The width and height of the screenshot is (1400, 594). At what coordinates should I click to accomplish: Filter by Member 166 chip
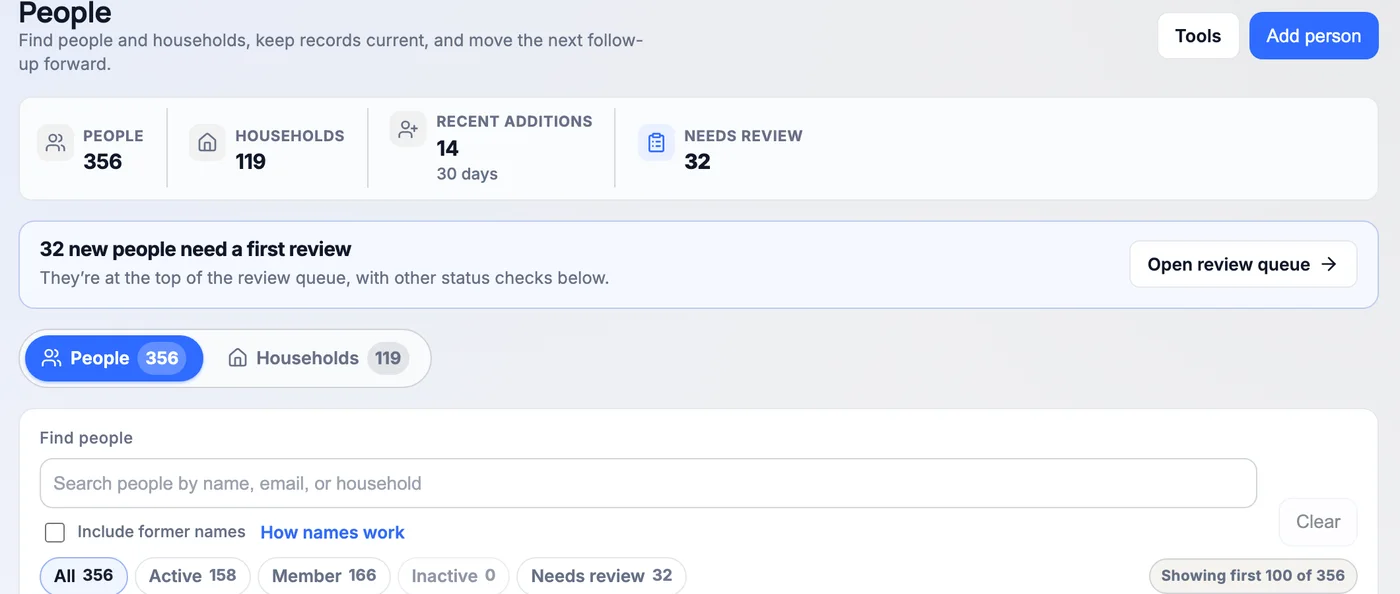[324, 576]
